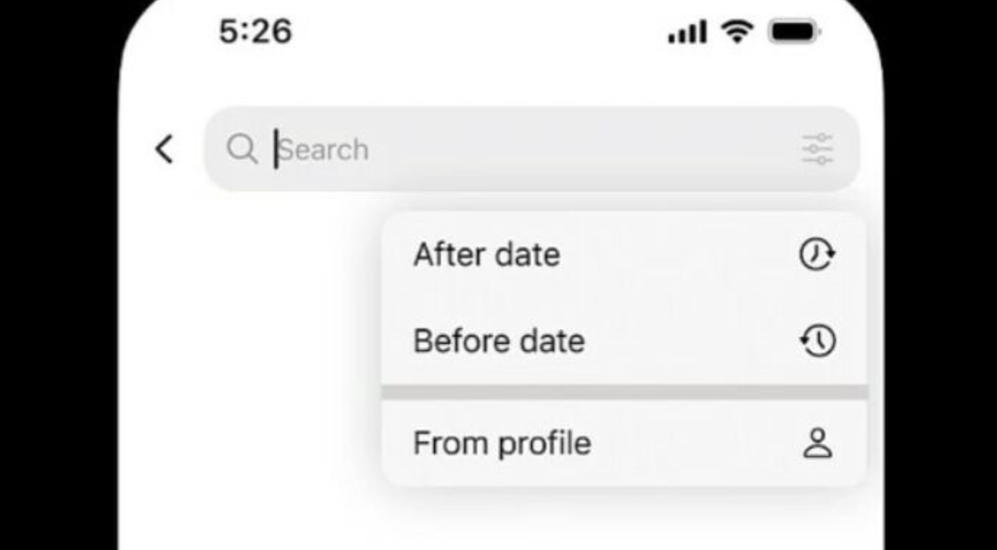Image resolution: width=997 pixels, height=550 pixels.
Task: Click the clock icon beside After date
Action: [817, 254]
